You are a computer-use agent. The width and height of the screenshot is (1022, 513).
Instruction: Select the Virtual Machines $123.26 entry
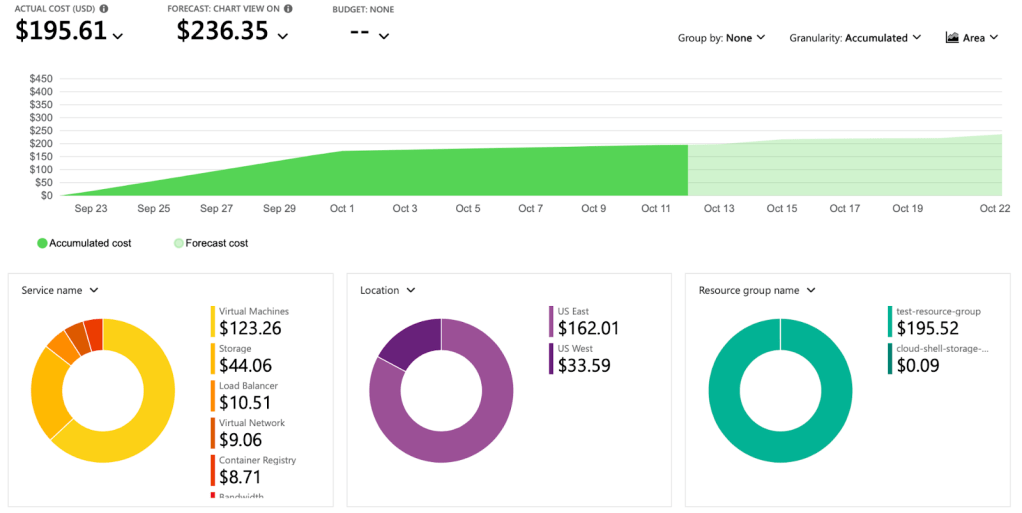[250, 322]
